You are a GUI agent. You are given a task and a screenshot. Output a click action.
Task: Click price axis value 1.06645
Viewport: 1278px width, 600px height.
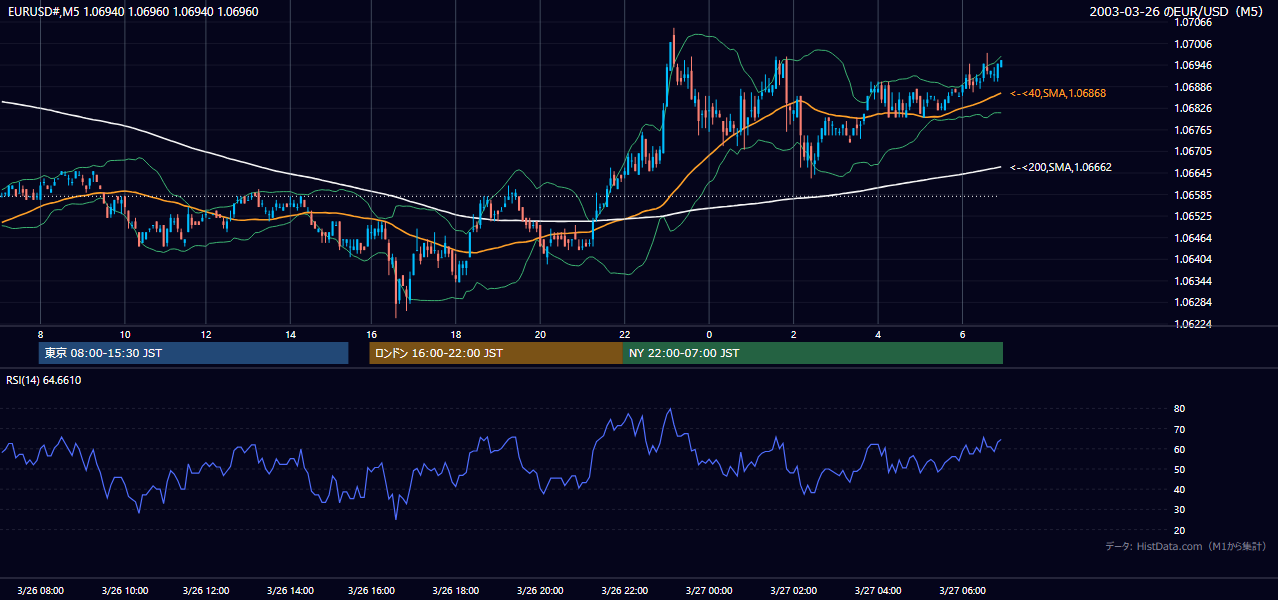tap(1194, 173)
